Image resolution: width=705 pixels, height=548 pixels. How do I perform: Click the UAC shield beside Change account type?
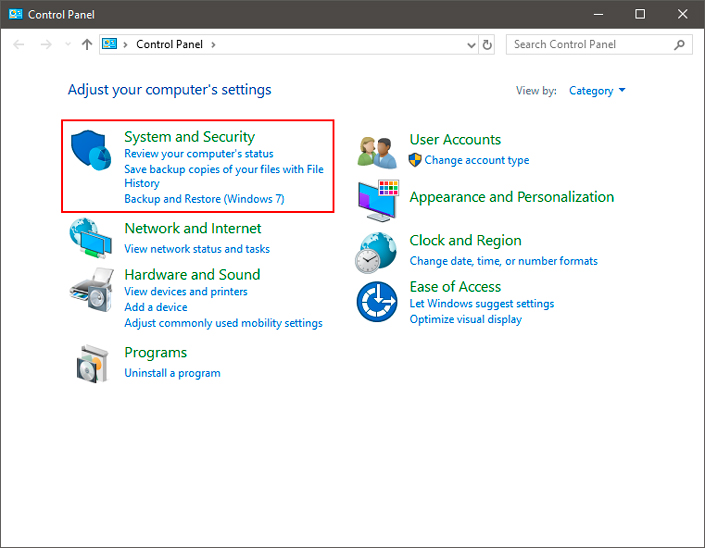tap(415, 160)
